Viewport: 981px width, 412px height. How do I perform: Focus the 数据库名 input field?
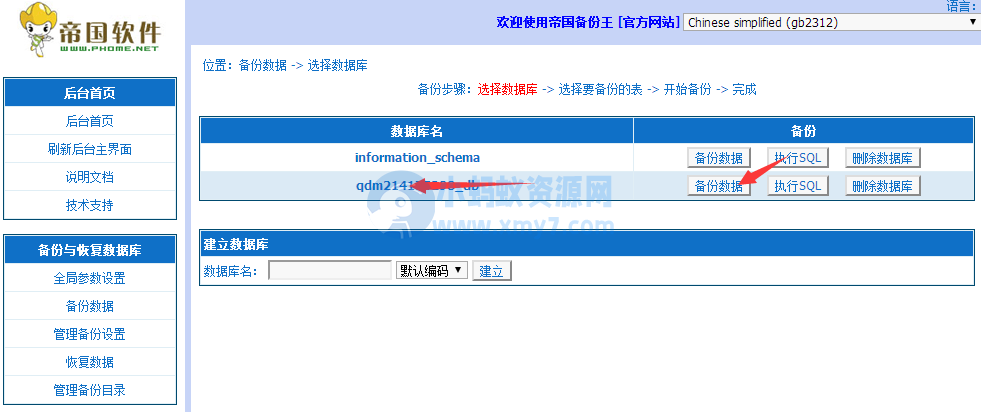pyautogui.click(x=330, y=271)
